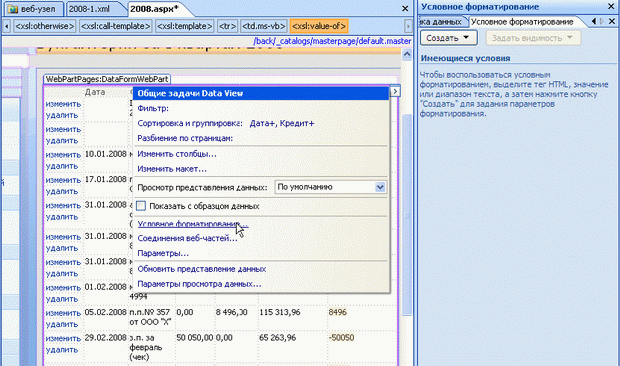The height and width of the screenshot is (366, 620).
Task: Click Условное форматирование menu link
Action: coord(193,224)
